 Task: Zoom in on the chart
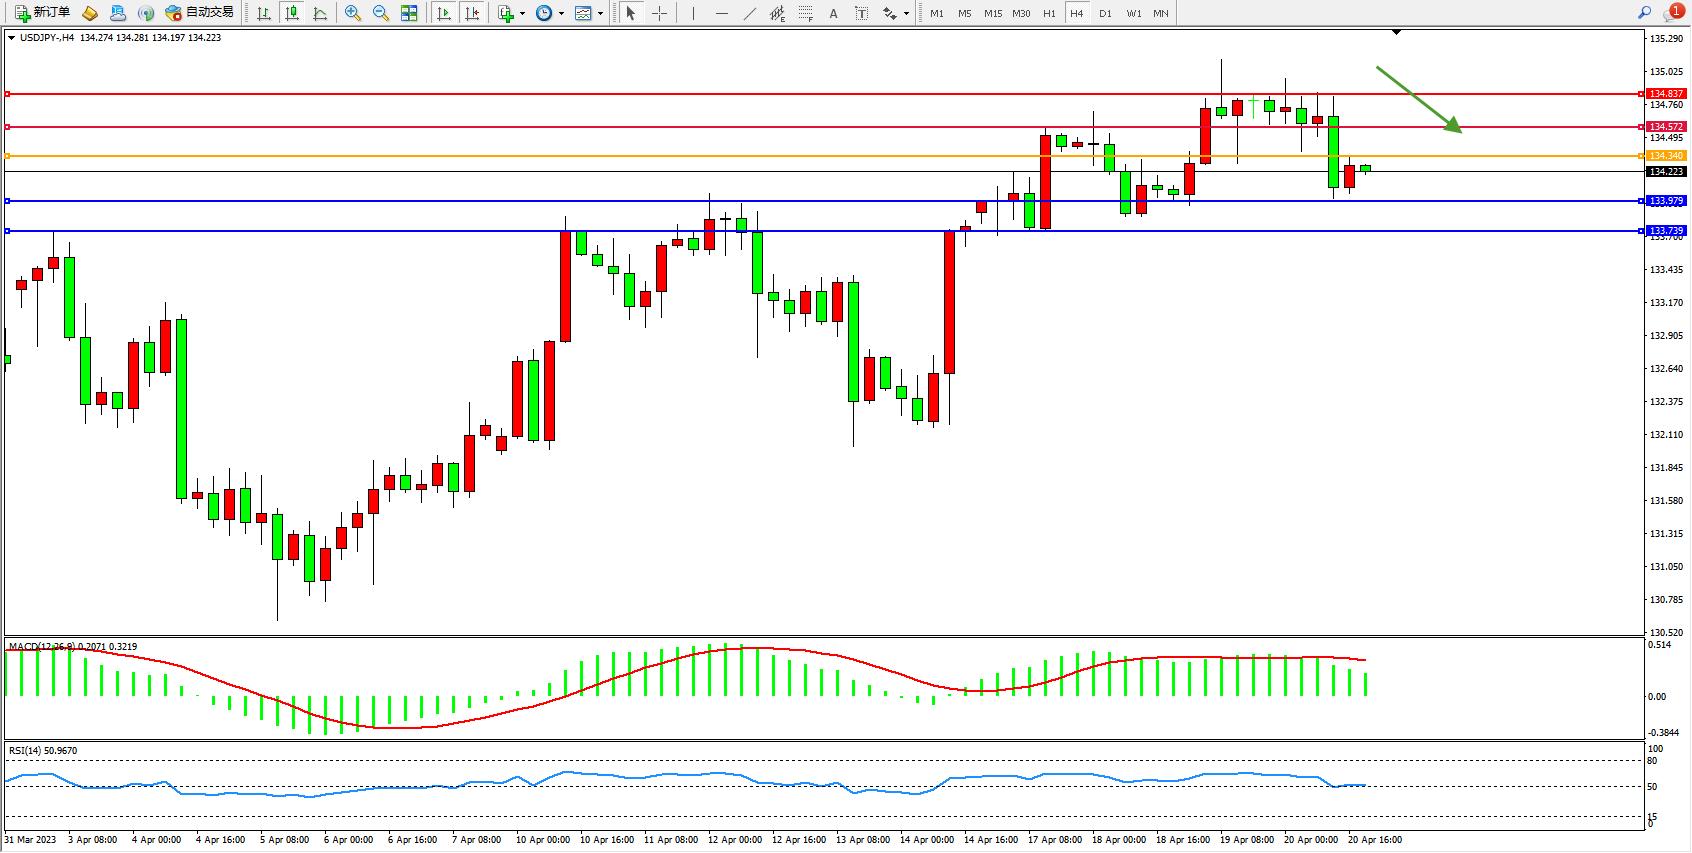[x=353, y=13]
